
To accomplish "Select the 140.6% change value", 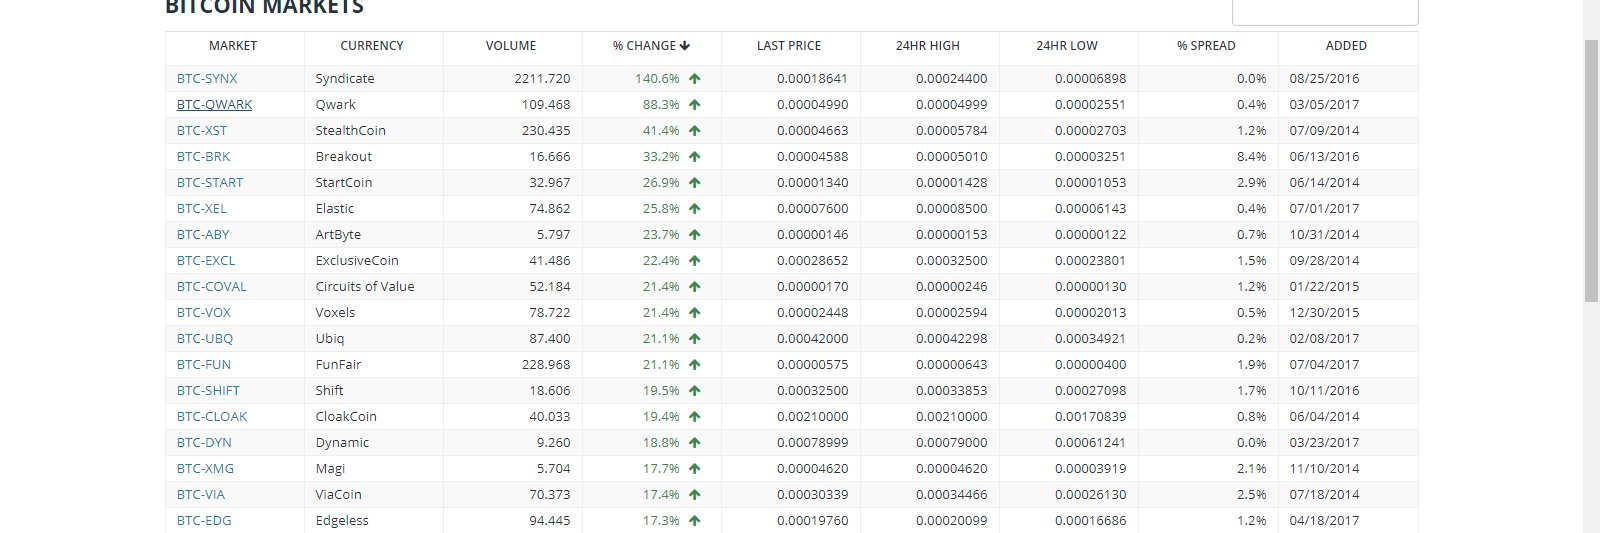I will point(657,78).
